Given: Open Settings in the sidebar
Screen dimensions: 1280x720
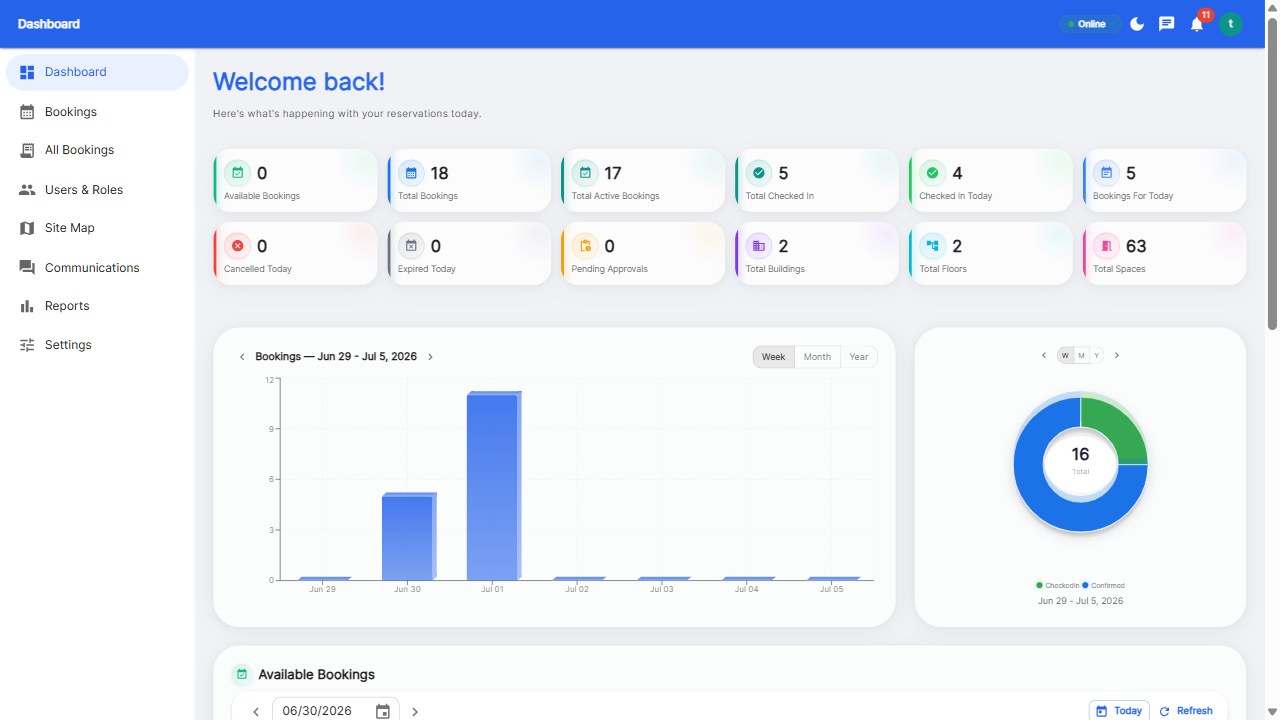Looking at the screenshot, I should coord(97,345).
